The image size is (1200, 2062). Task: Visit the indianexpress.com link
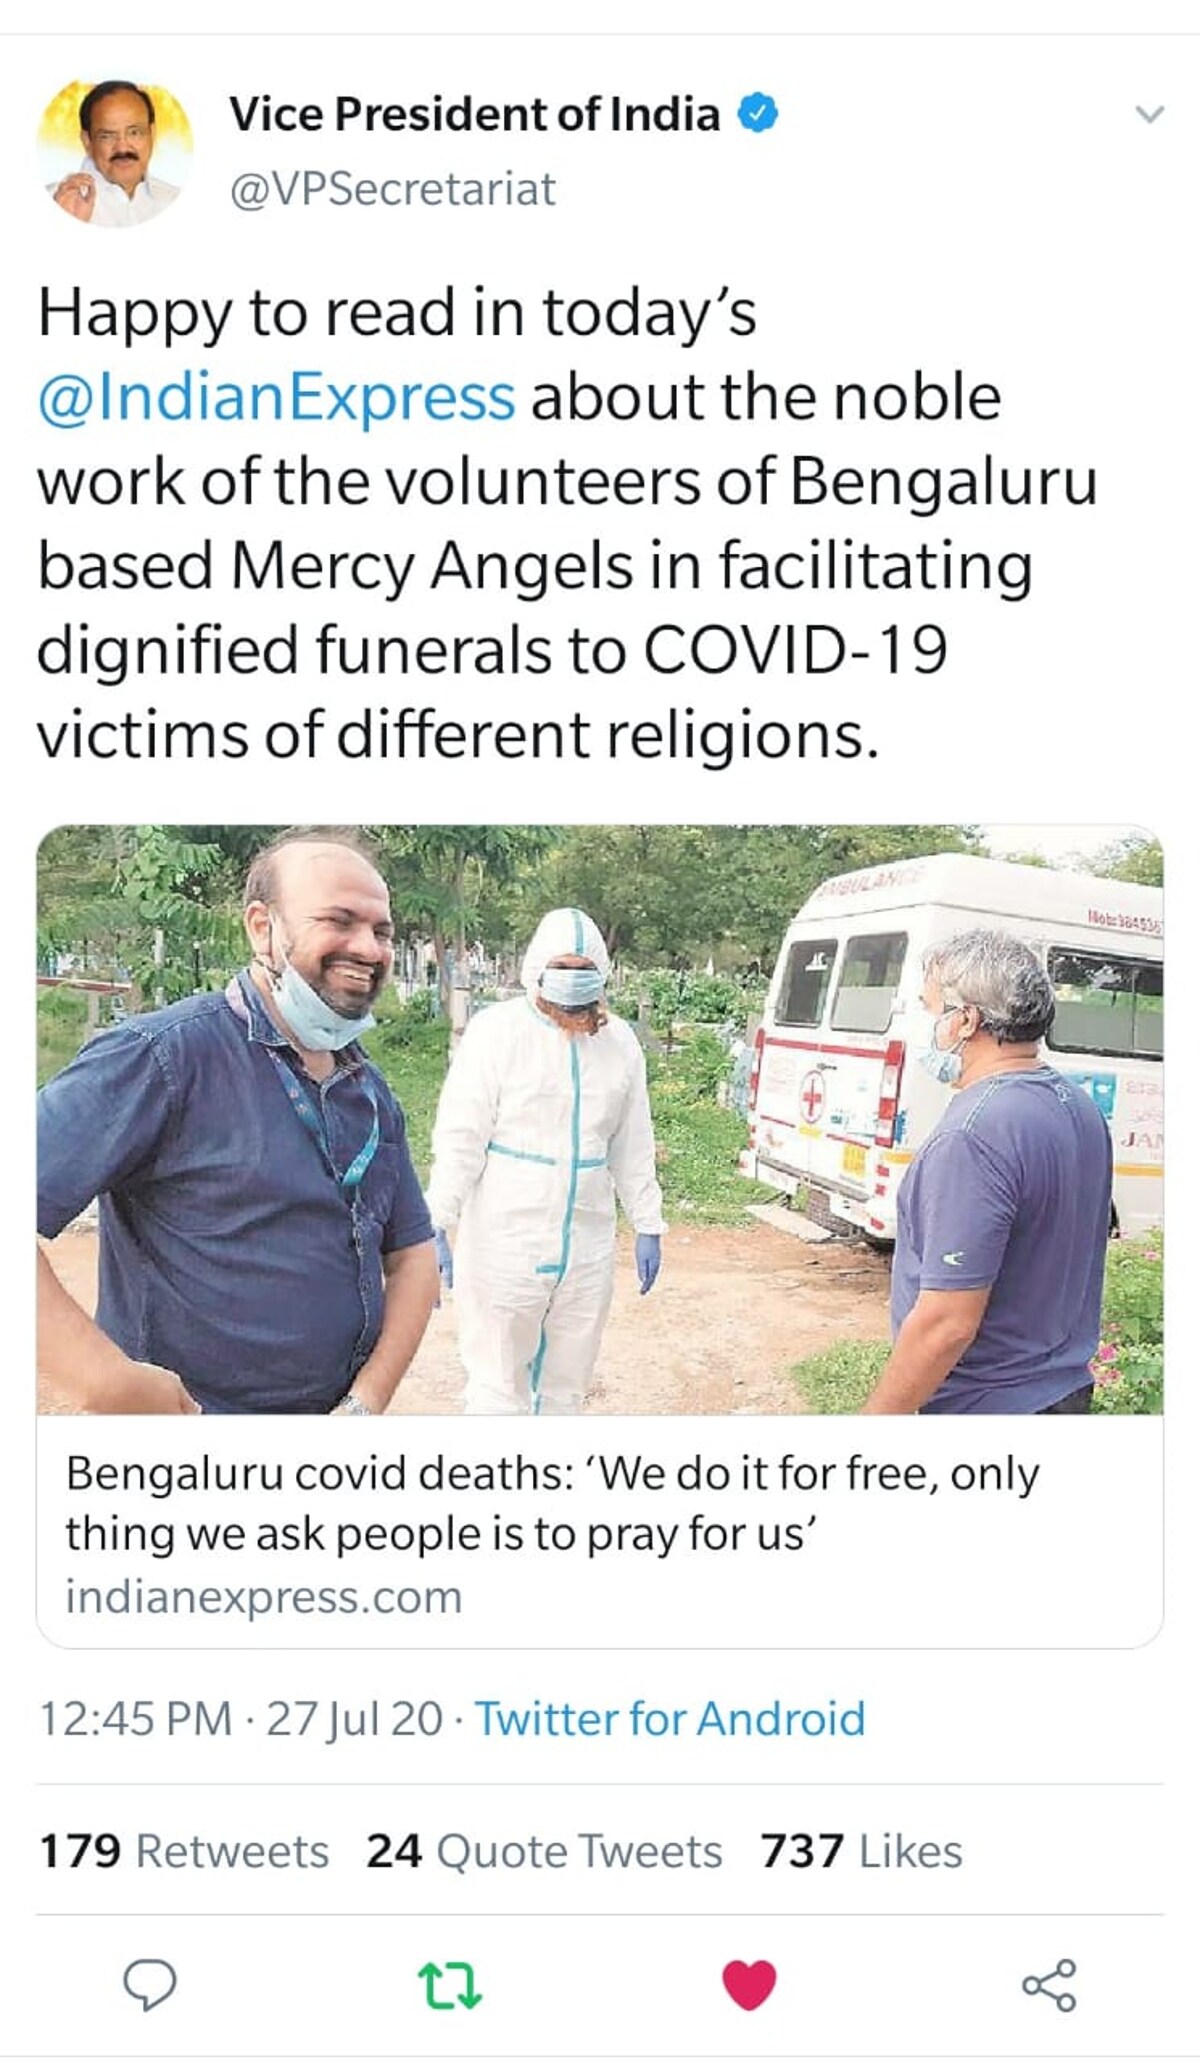click(264, 1596)
